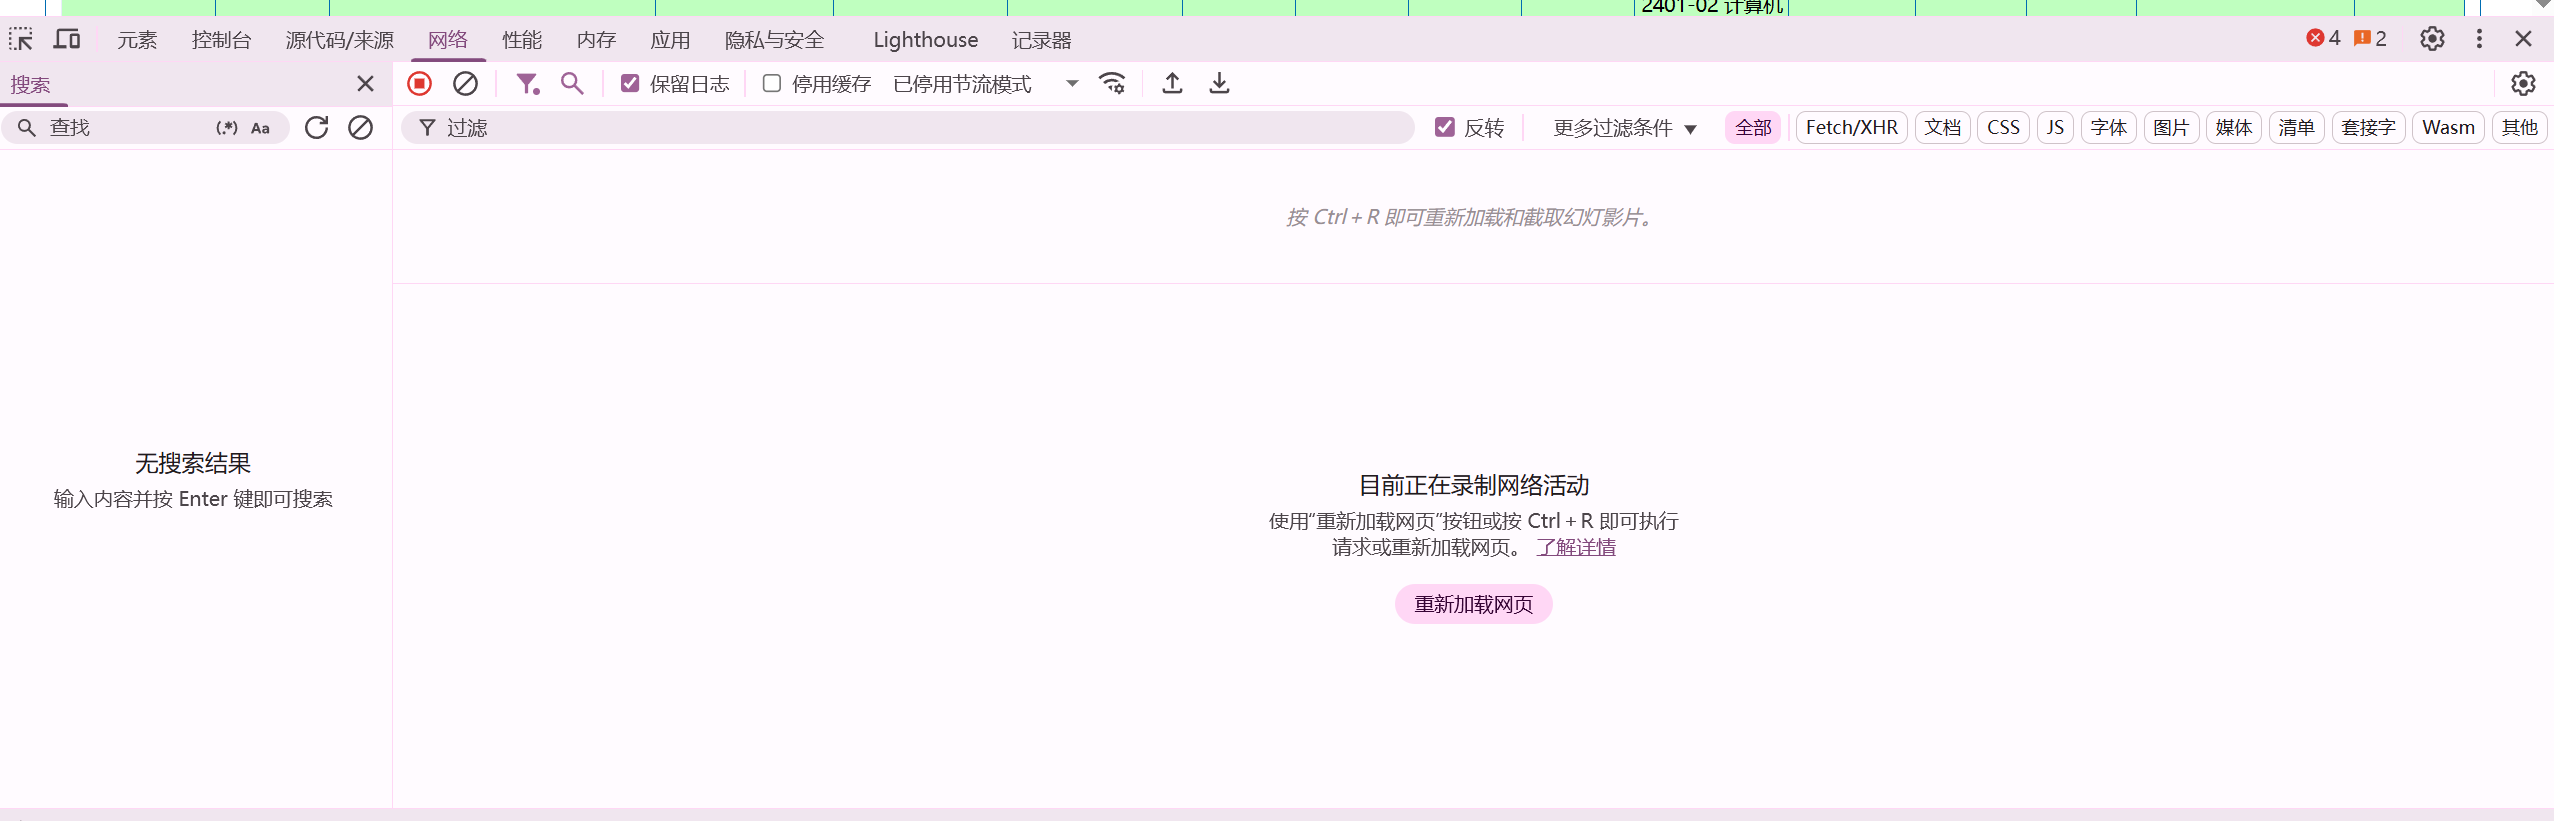The image size is (2554, 821).
Task: Enable regular expression search option
Action: point(227,128)
